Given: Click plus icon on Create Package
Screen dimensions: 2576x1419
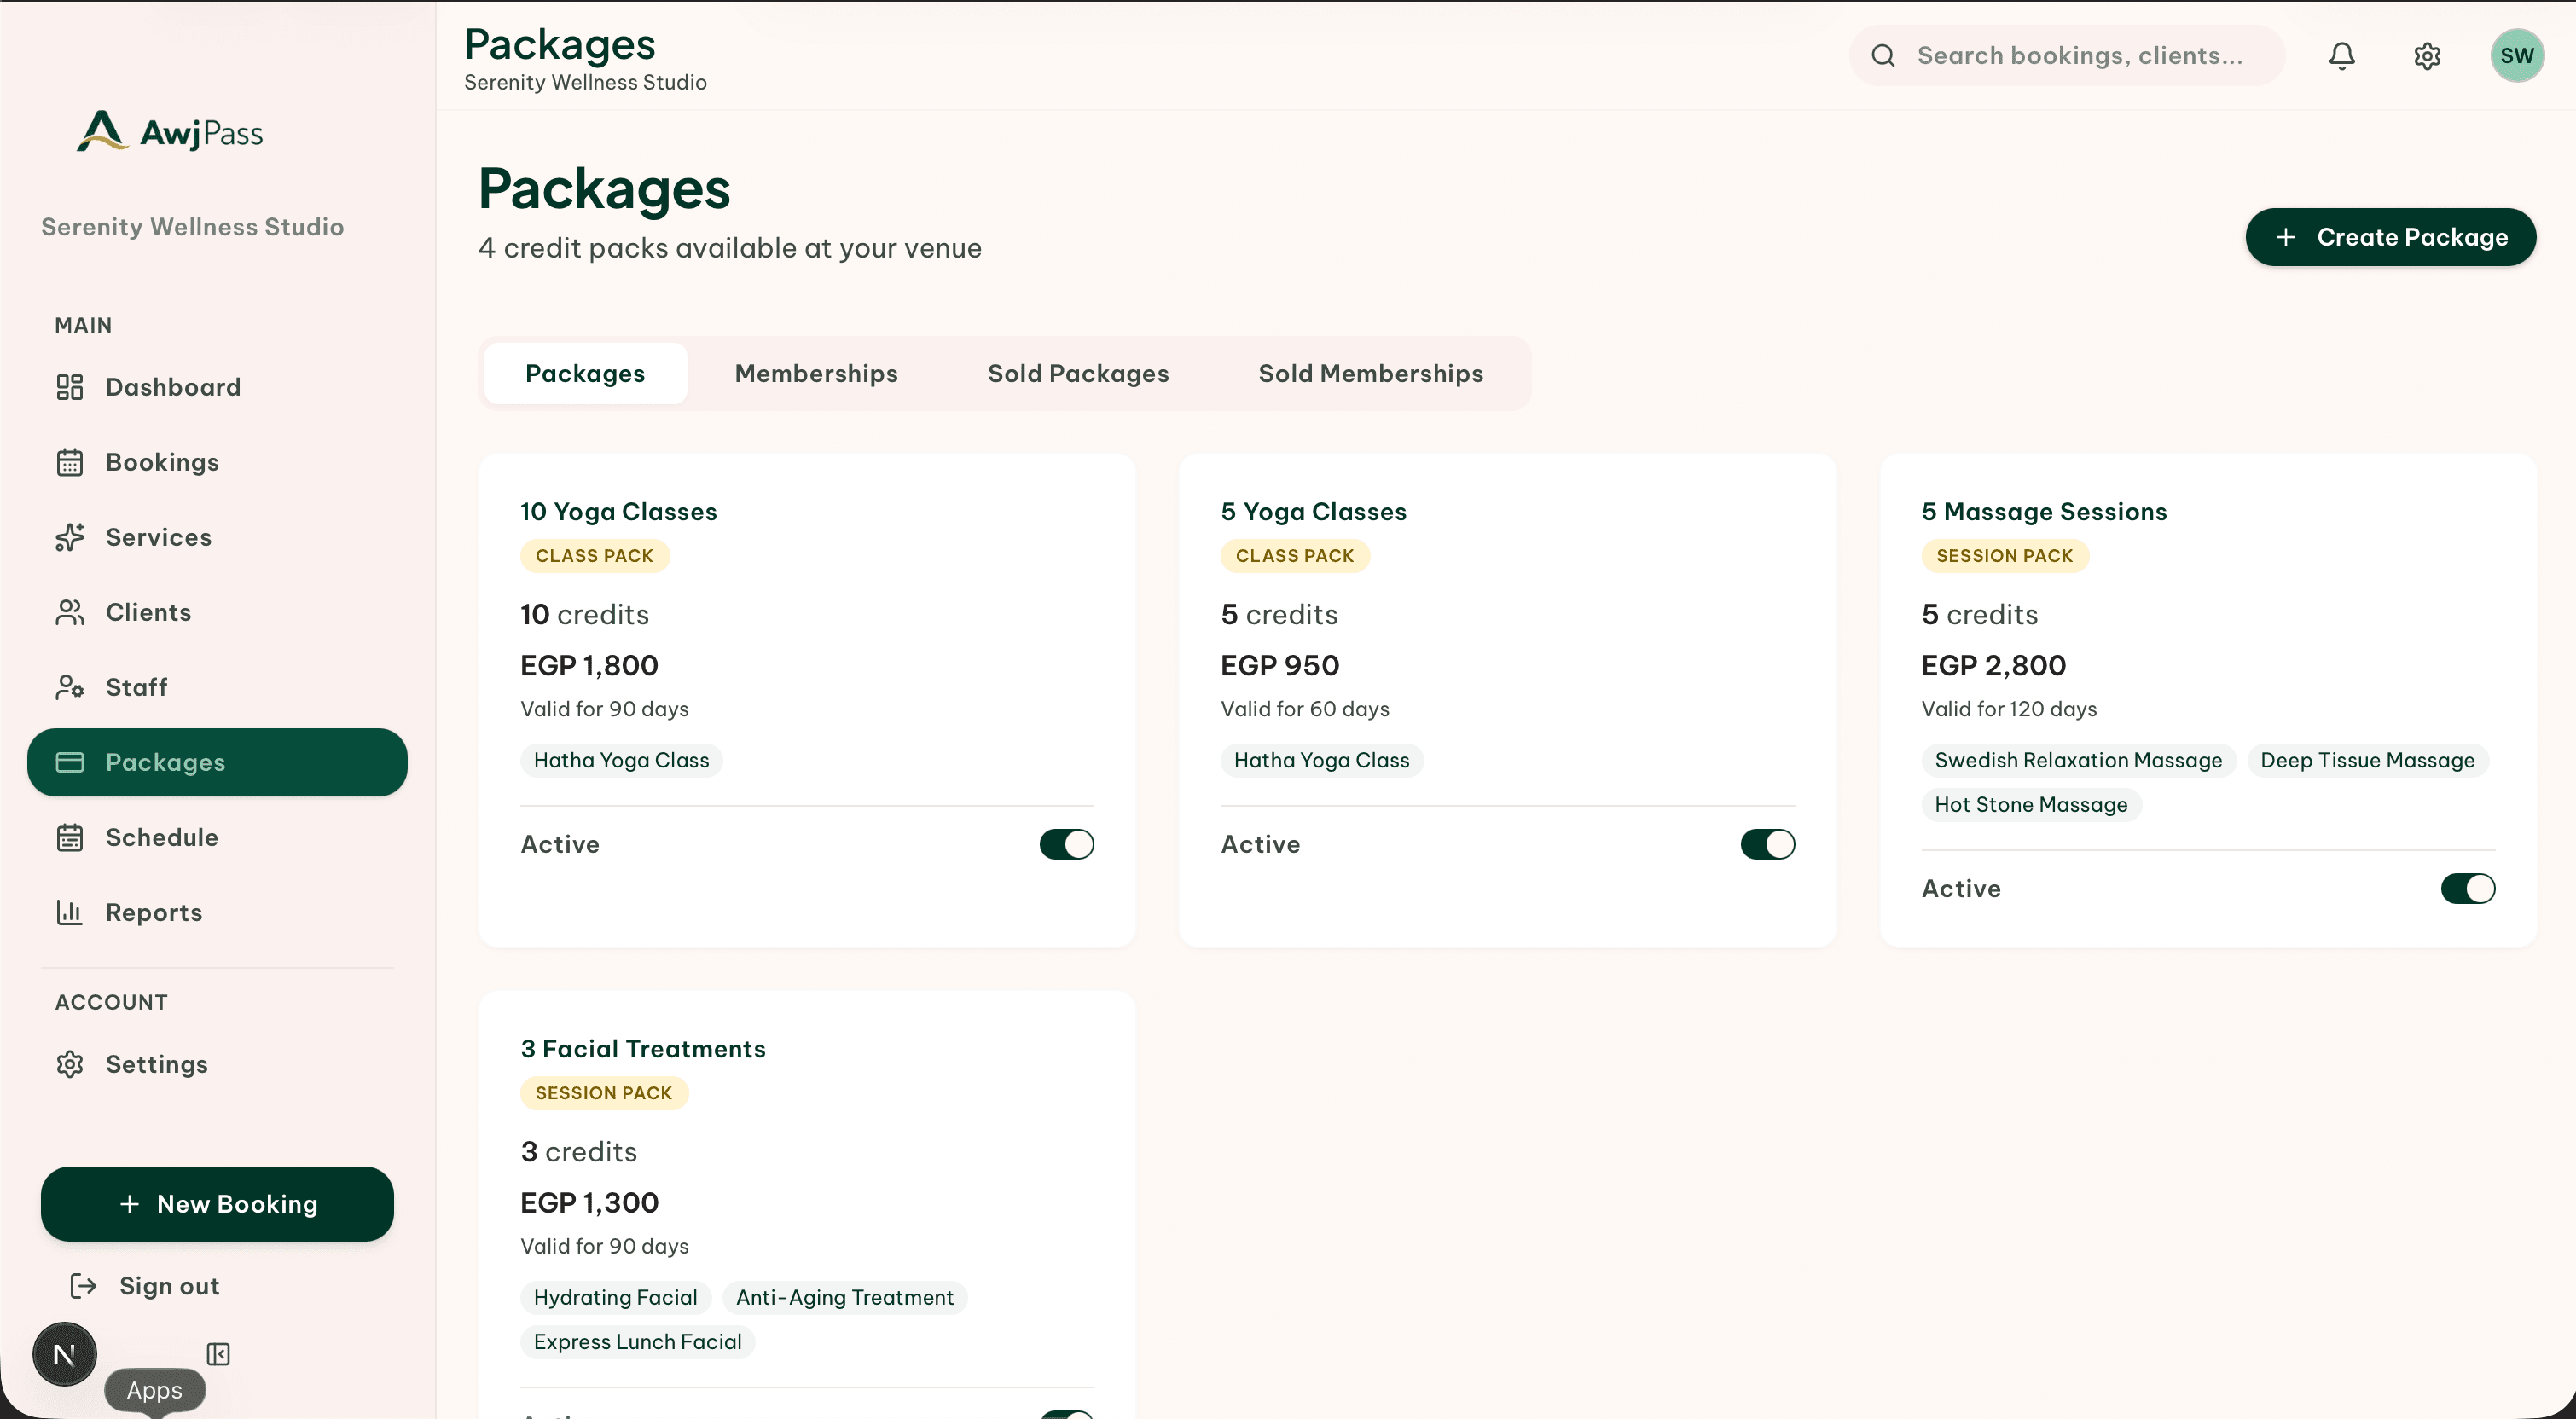Looking at the screenshot, I should click(2285, 237).
